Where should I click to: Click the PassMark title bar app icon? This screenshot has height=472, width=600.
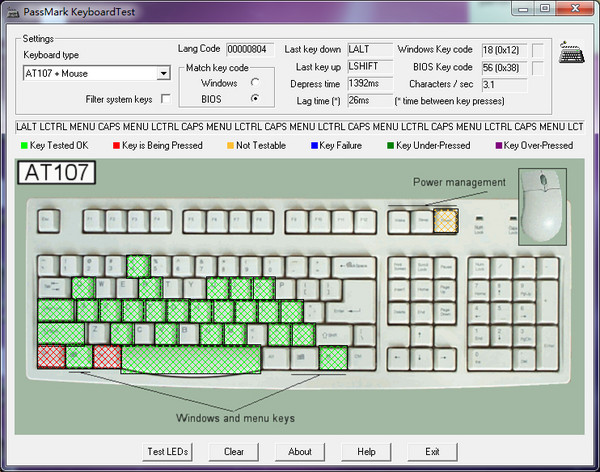(13, 12)
